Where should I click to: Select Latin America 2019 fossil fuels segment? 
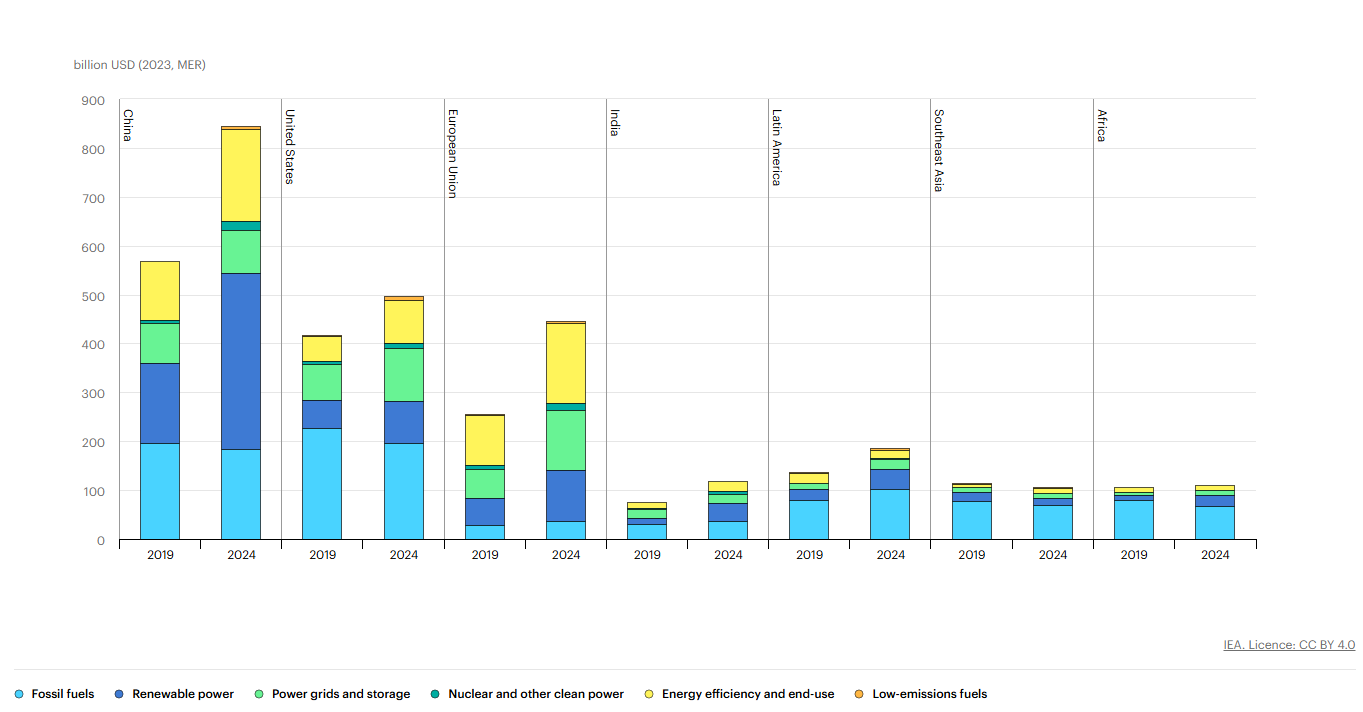point(809,520)
